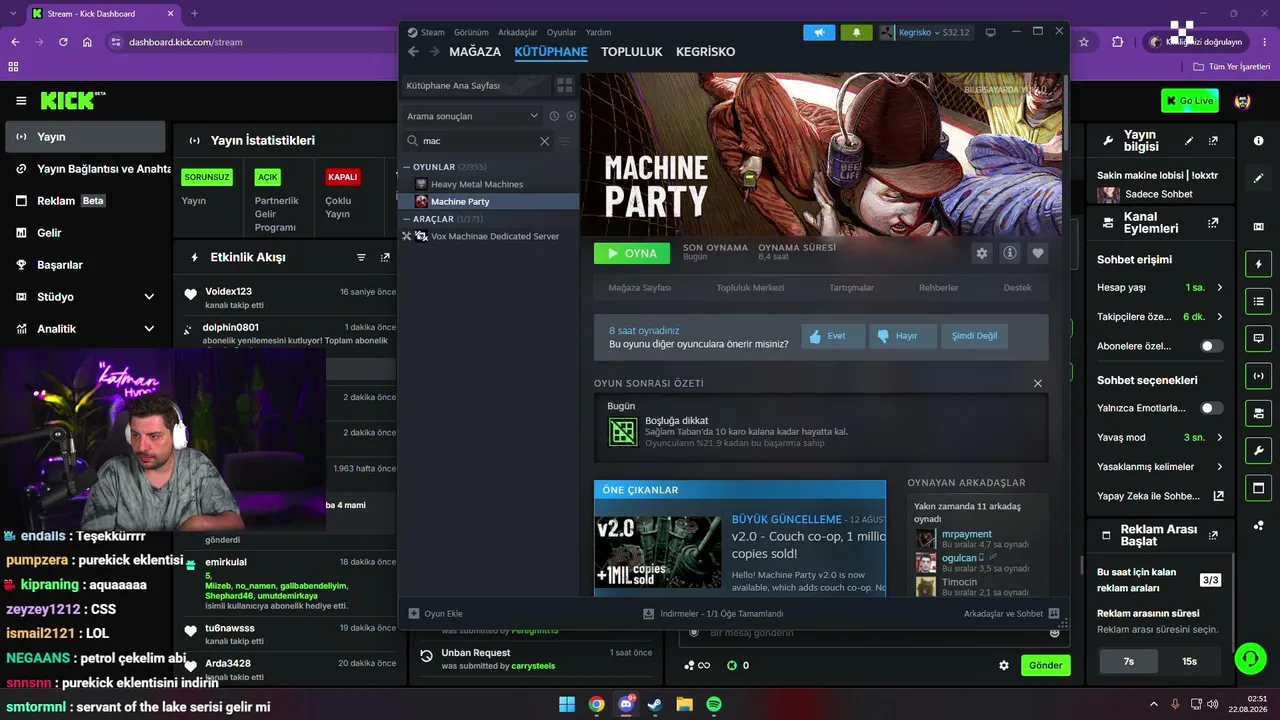
Task: Clear the 'mac' library search
Action: (x=544, y=141)
